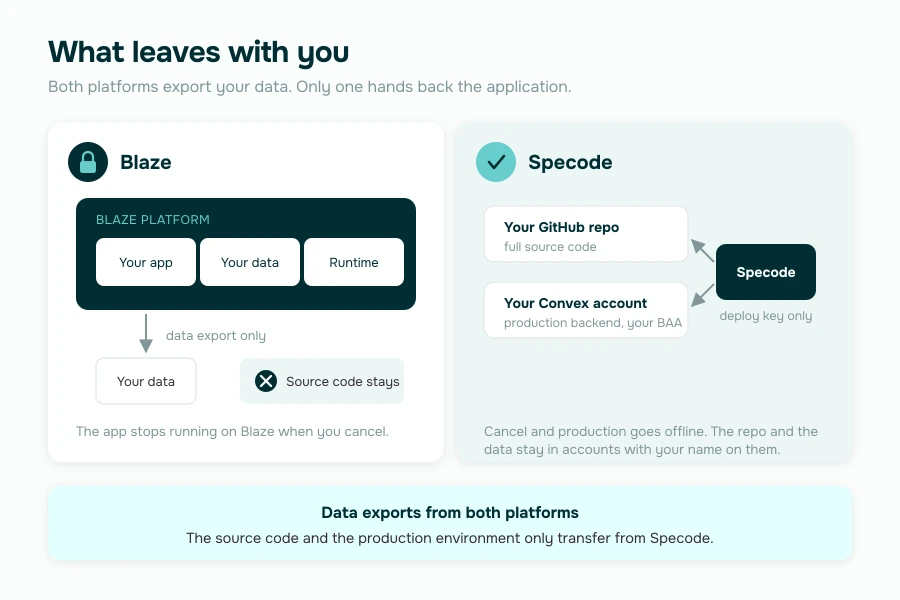The height and width of the screenshot is (600, 900).
Task: Click the Blaze lock icon
Action: pos(88,162)
